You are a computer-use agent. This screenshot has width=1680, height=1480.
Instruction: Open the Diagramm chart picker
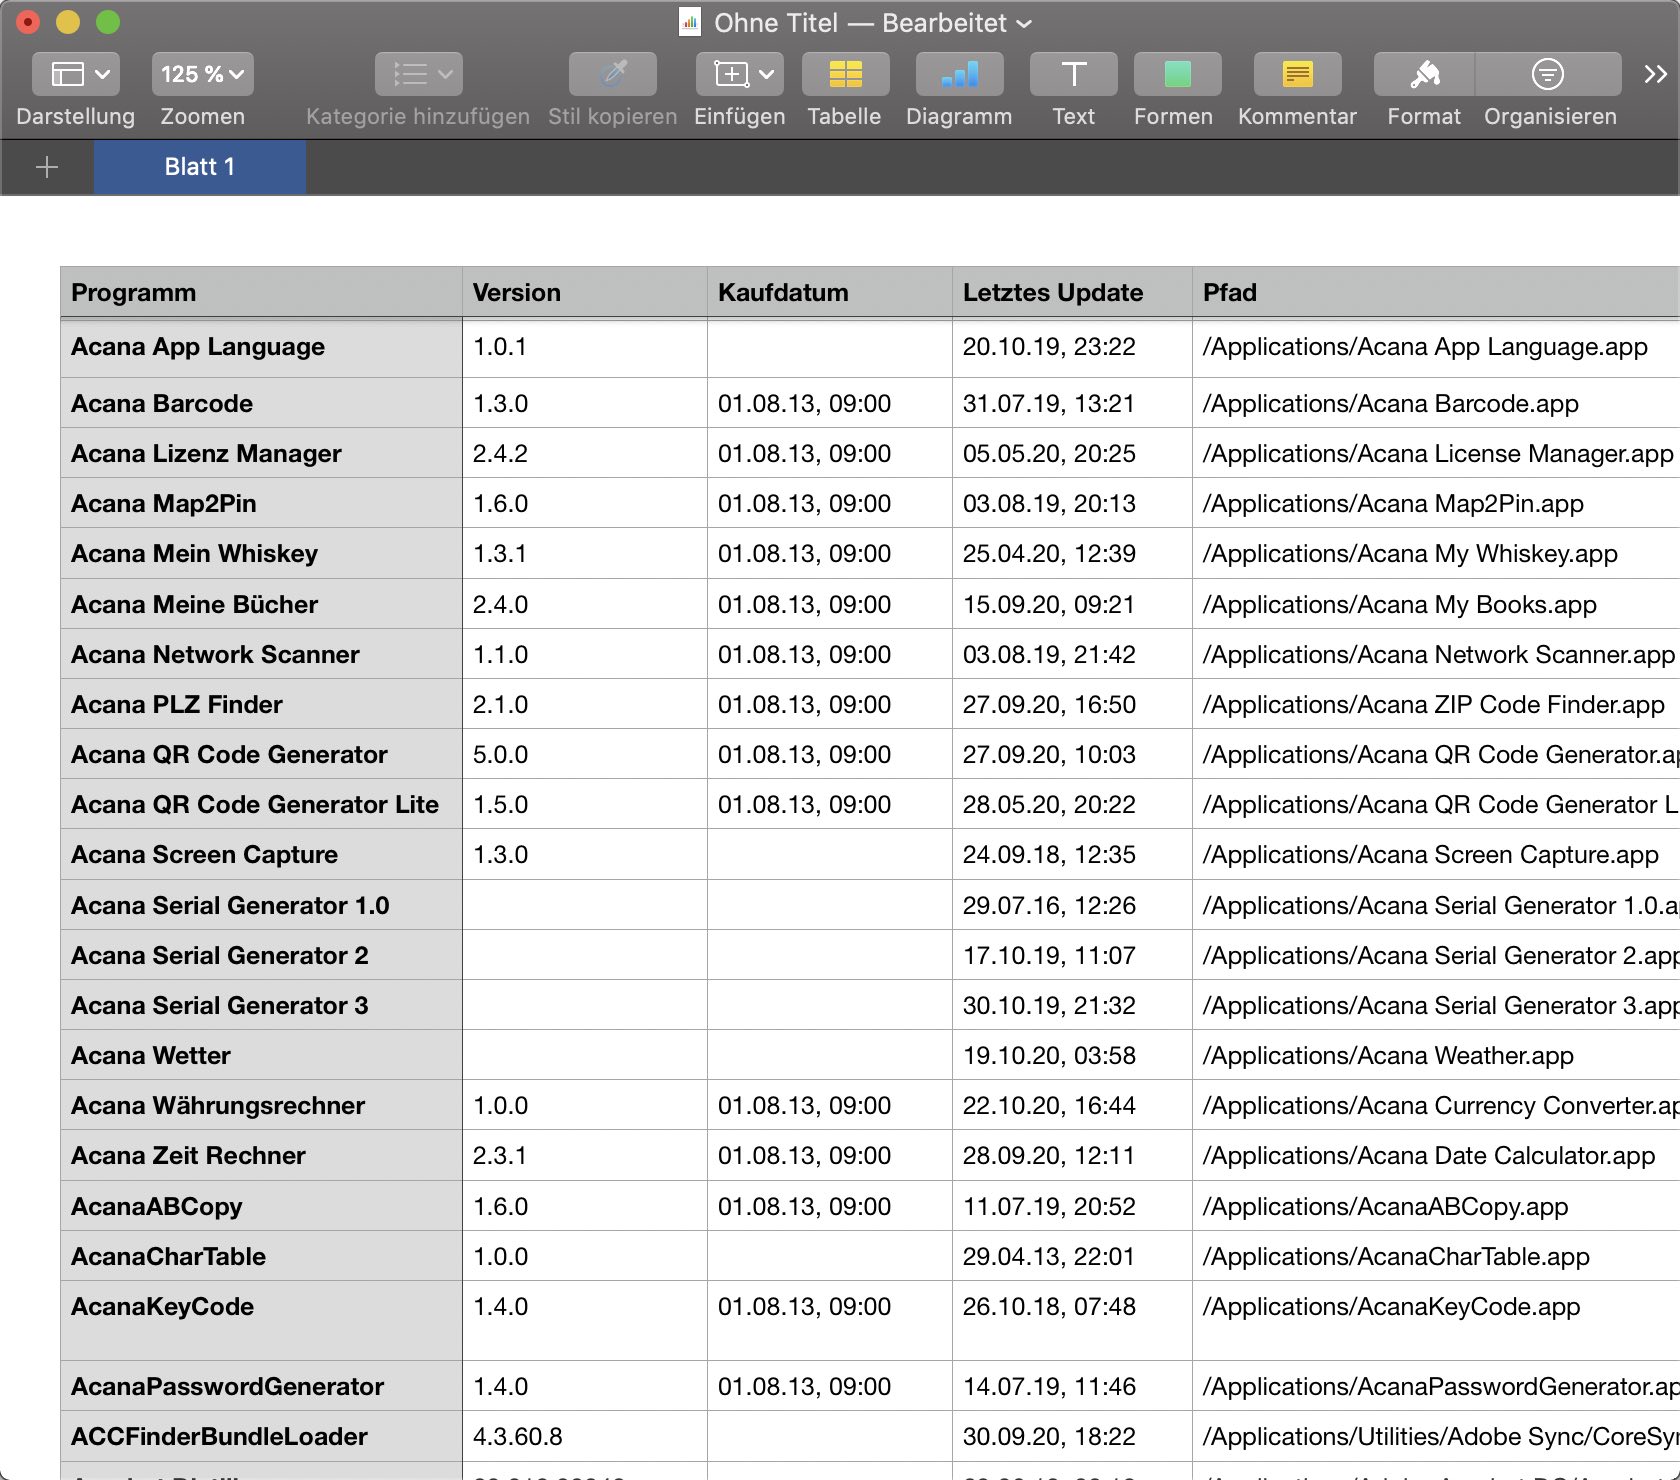pos(959,74)
